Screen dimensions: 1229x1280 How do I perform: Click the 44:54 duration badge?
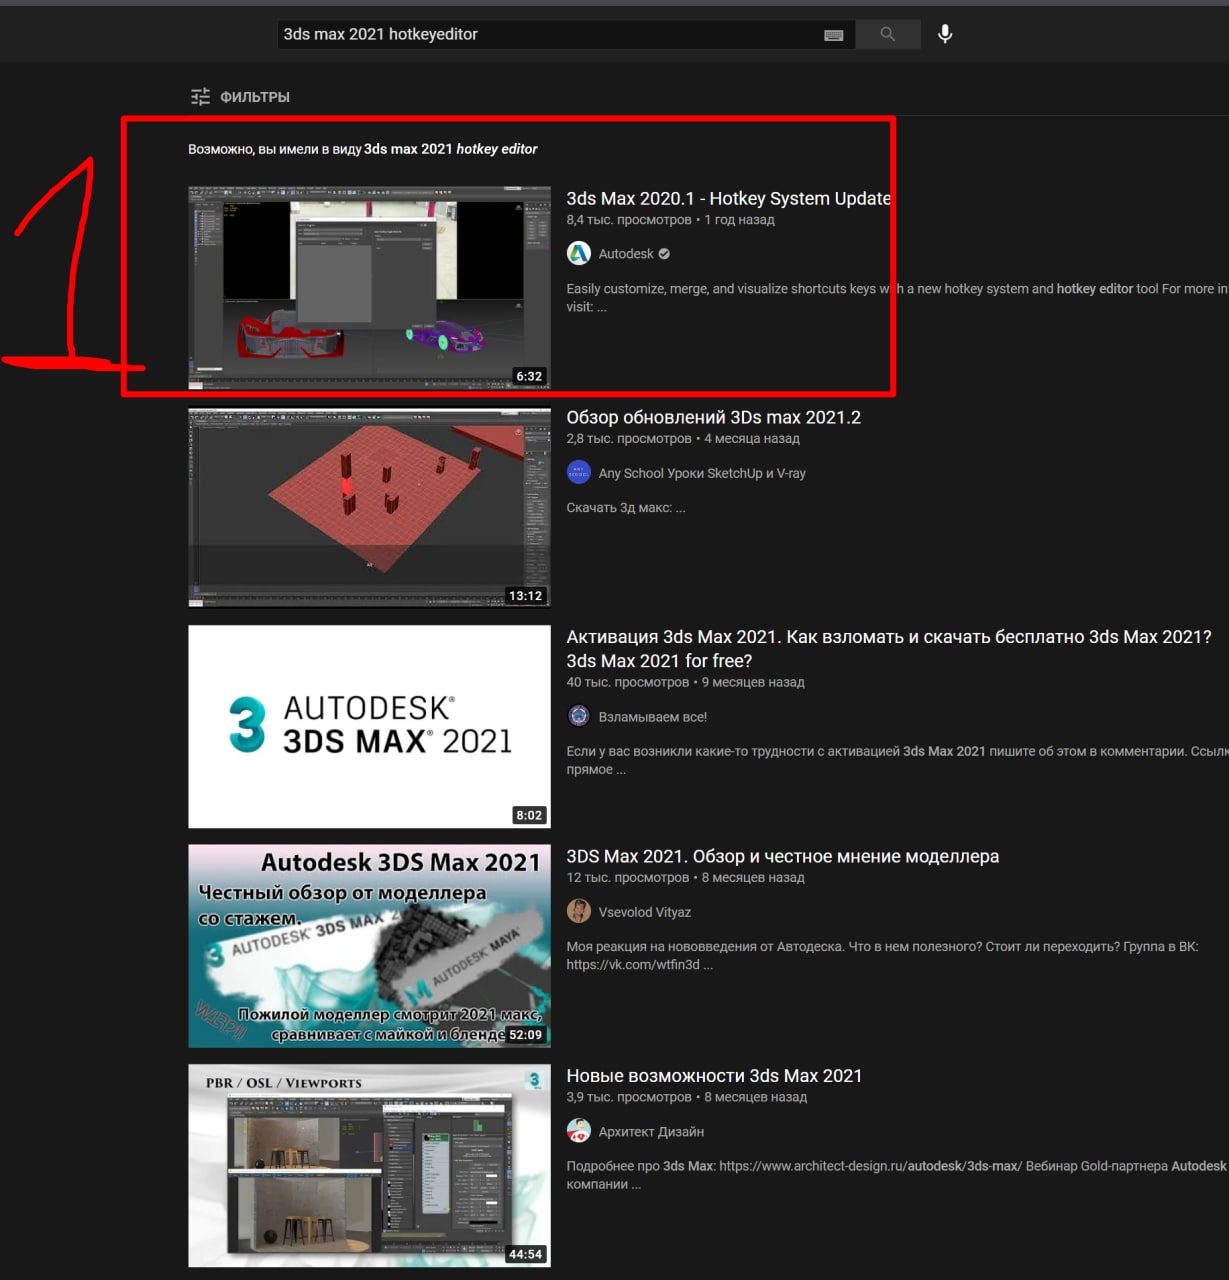click(x=526, y=1254)
